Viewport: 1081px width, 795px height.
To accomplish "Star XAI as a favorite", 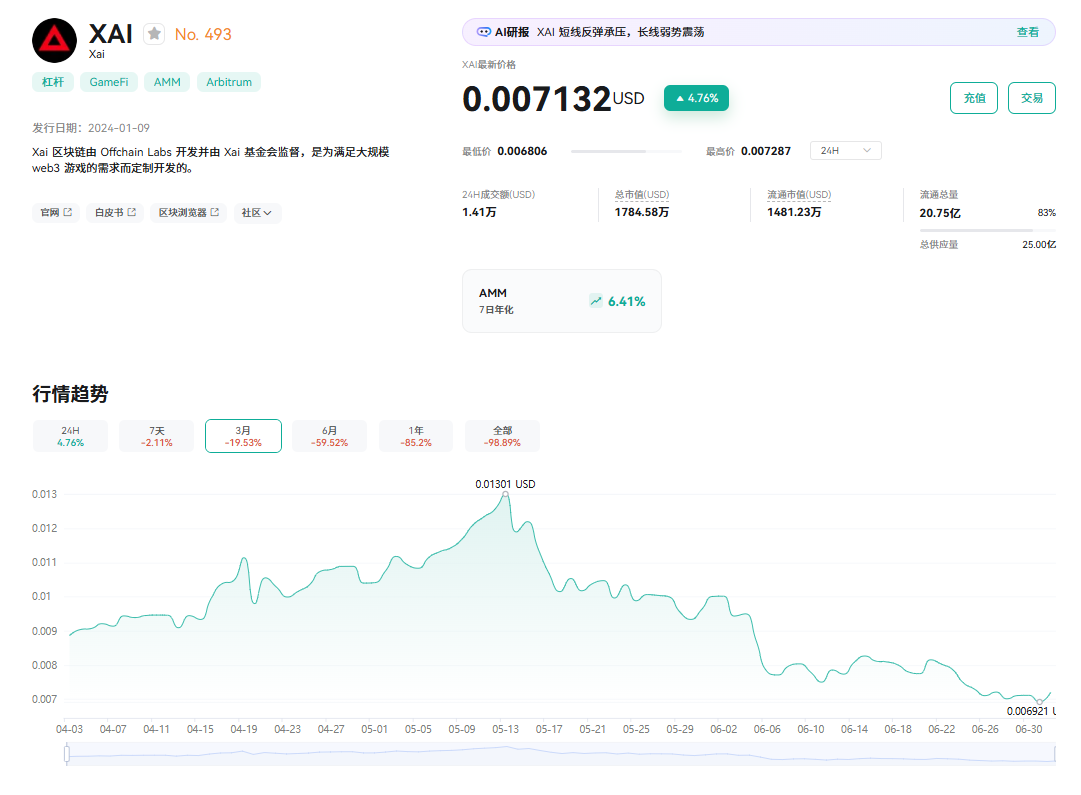I will tap(154, 33).
